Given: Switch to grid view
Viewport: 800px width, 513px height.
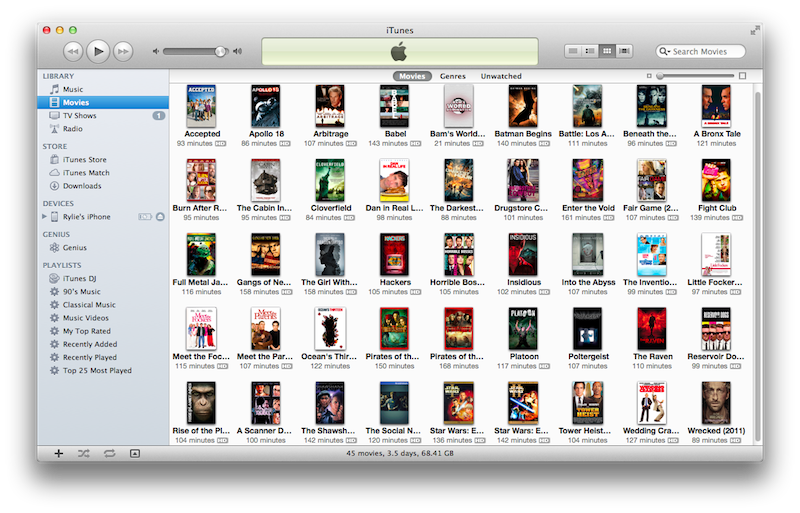Looking at the screenshot, I should point(607,51).
